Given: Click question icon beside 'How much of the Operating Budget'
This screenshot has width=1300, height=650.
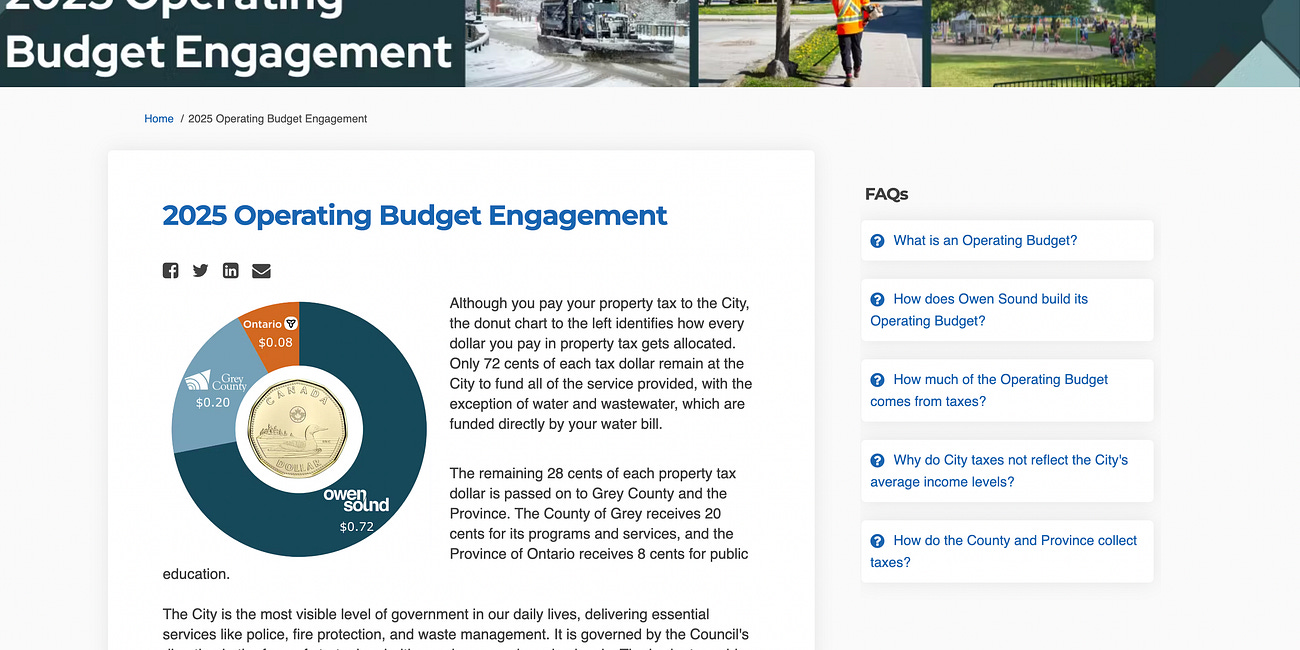Looking at the screenshot, I should pos(877,380).
